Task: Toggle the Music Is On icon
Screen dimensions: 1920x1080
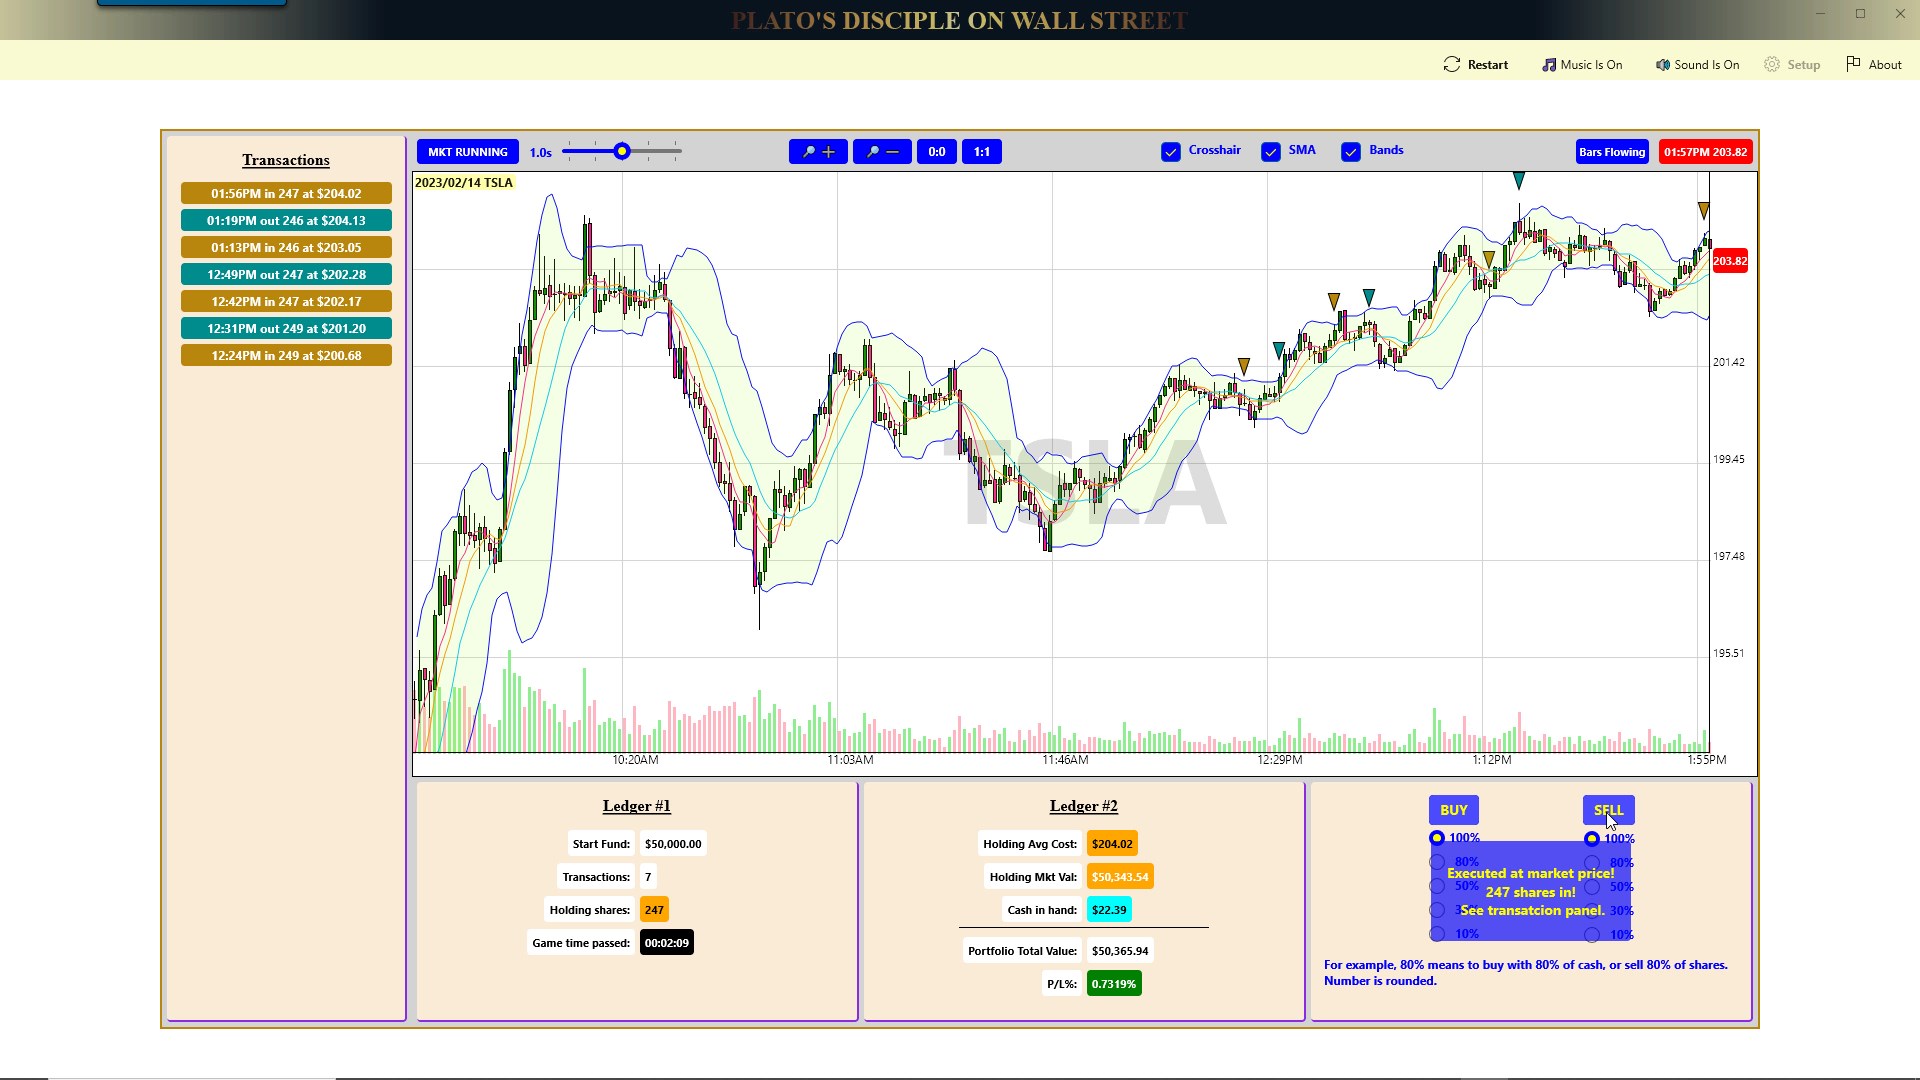Action: (1548, 64)
